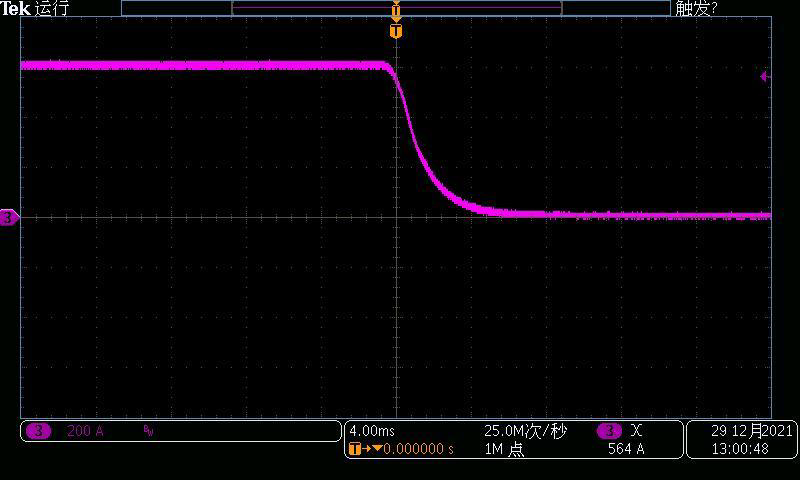Click the bandwidth limit icon for channel 3

pyautogui.click(x=148, y=431)
